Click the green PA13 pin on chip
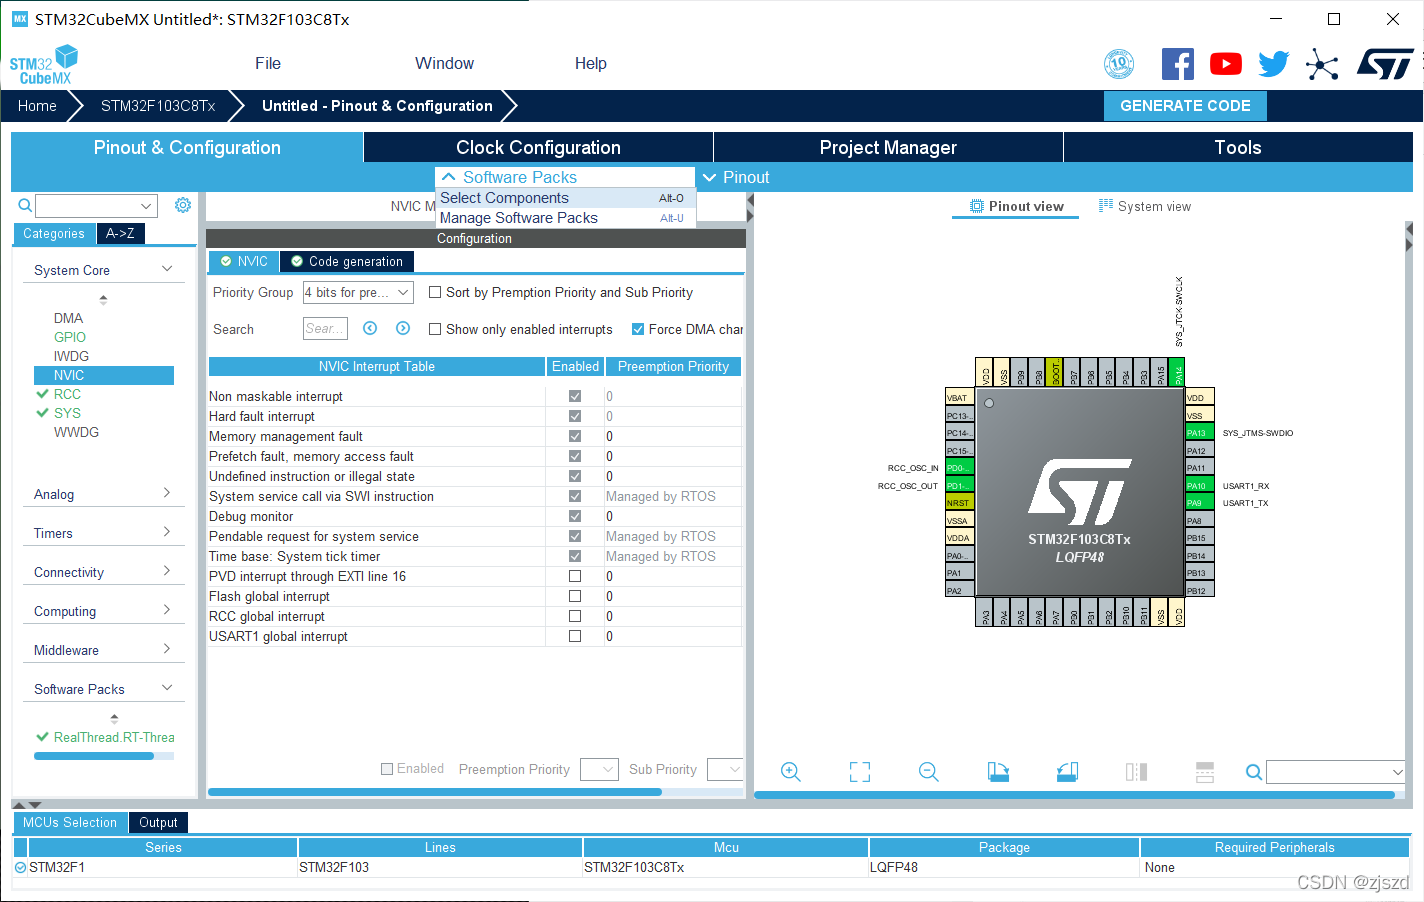The image size is (1424, 902). point(1199,433)
